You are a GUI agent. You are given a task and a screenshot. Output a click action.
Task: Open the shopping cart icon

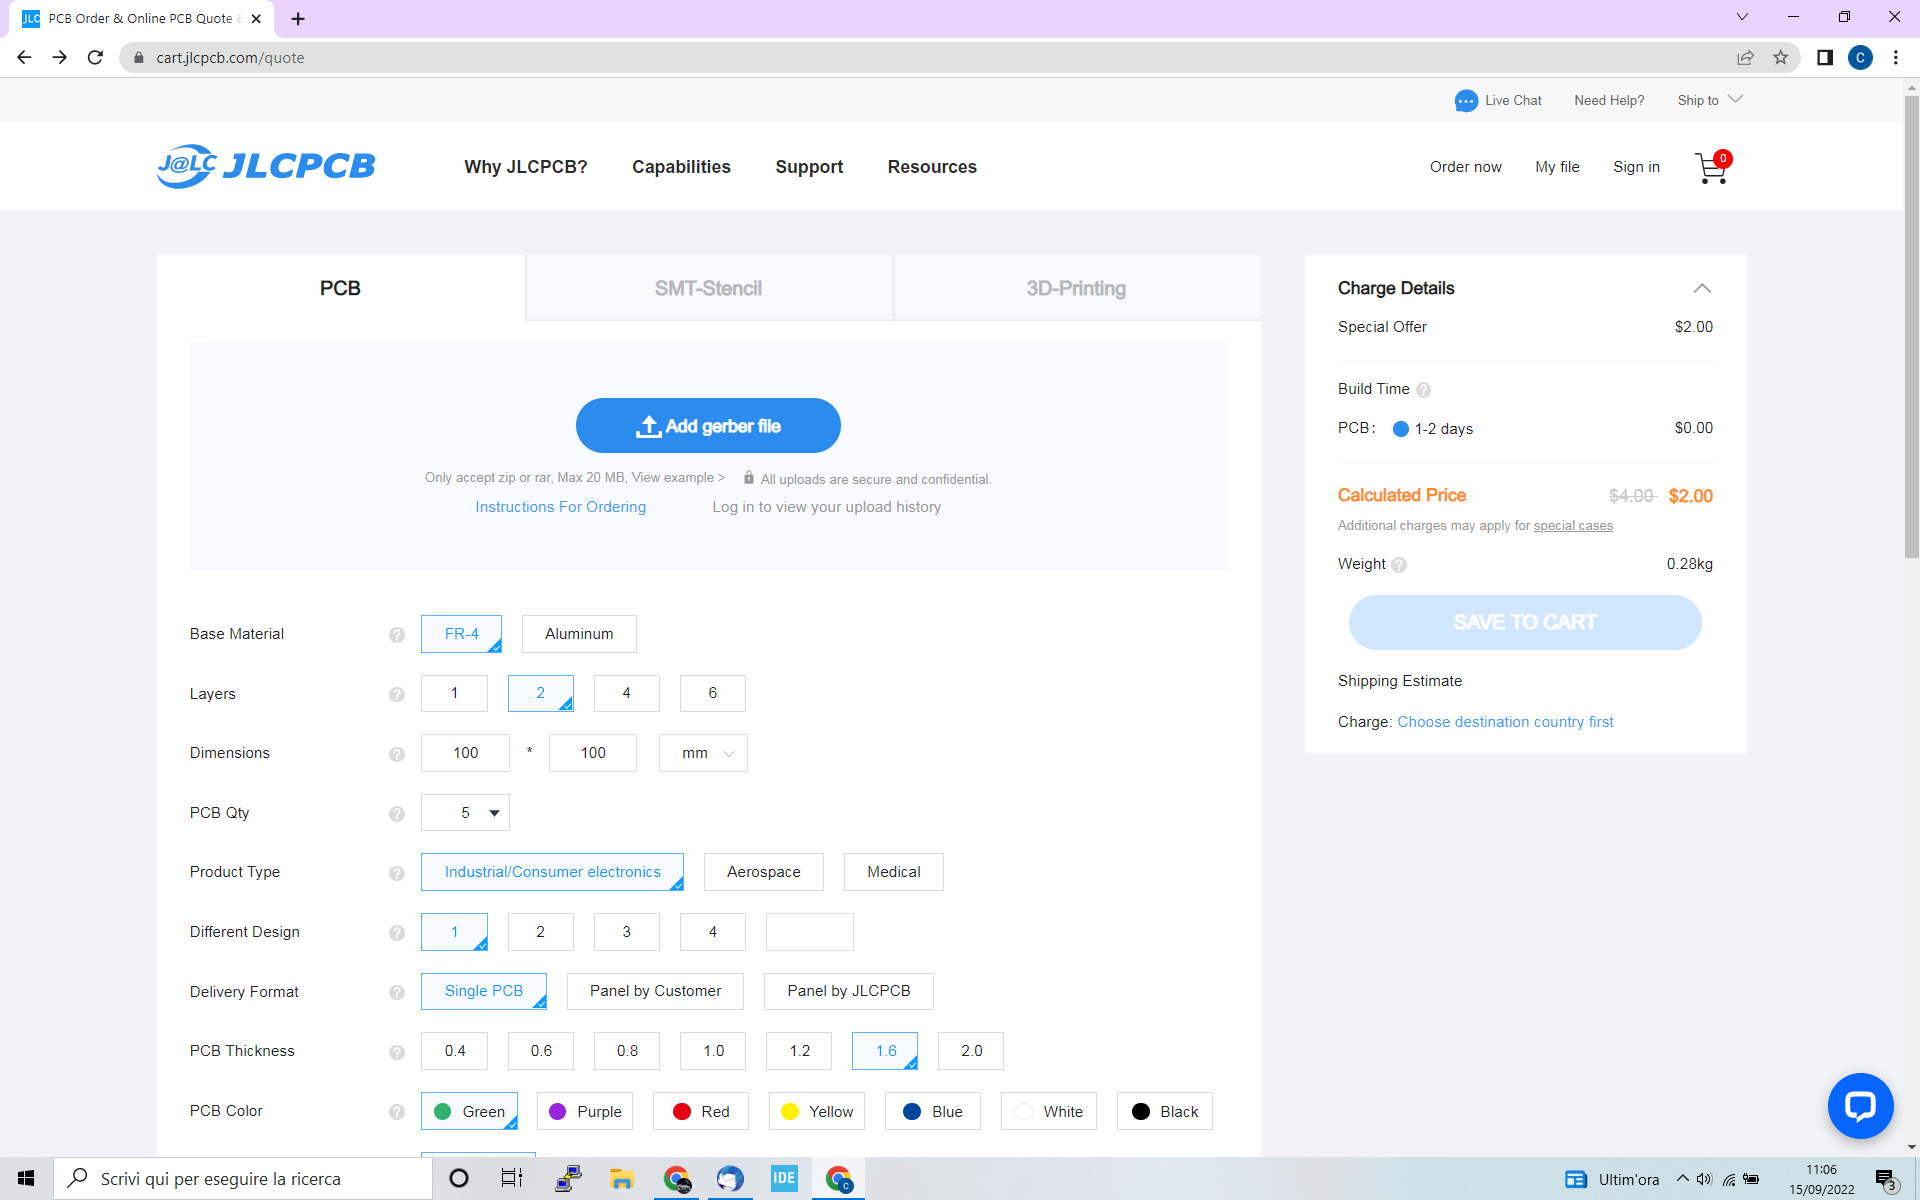point(1711,168)
